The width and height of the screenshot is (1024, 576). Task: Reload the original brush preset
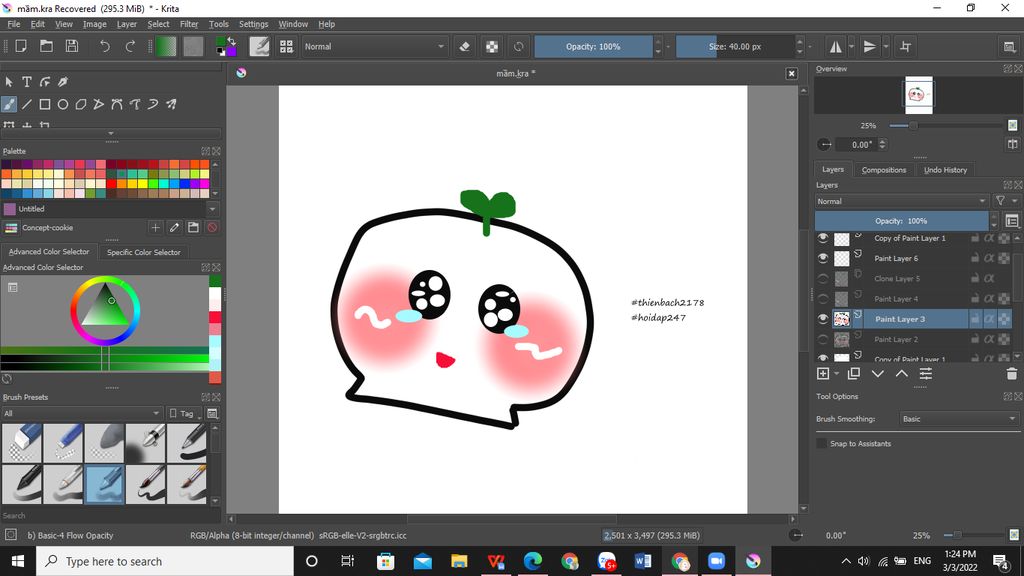(x=519, y=46)
